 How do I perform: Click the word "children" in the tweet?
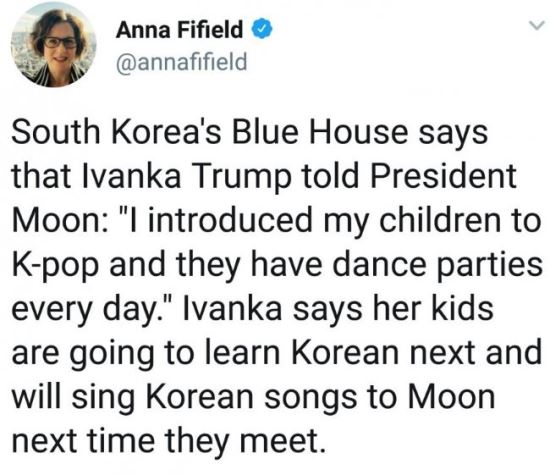441,220
